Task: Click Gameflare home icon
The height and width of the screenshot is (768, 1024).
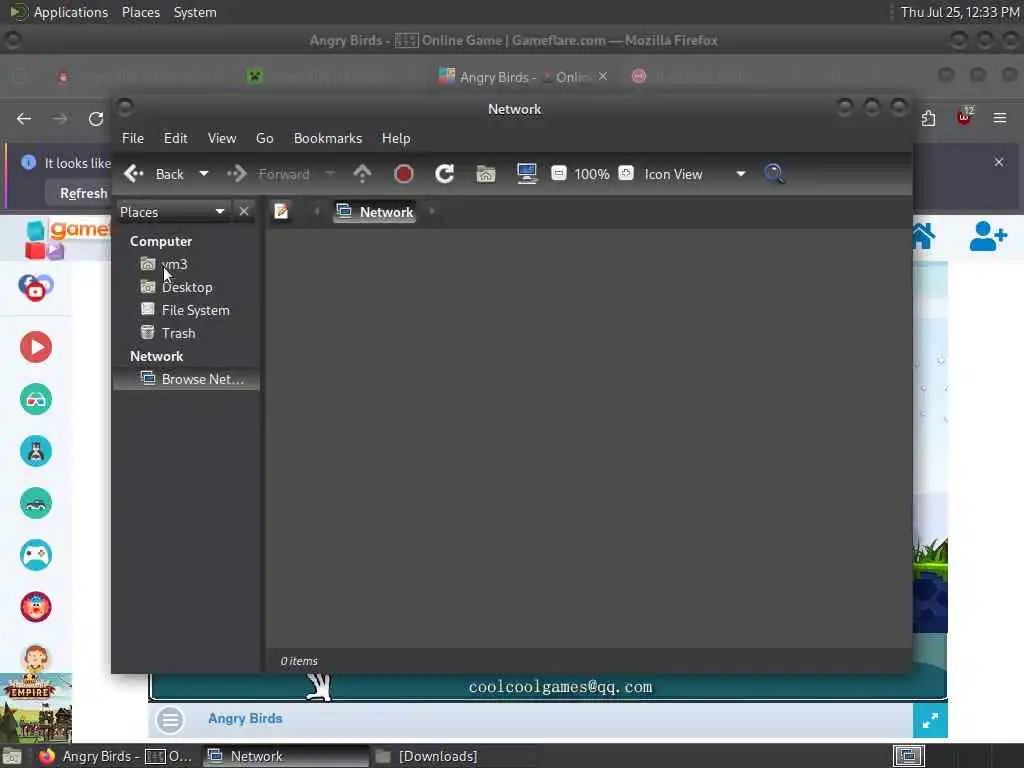Action: (923, 236)
